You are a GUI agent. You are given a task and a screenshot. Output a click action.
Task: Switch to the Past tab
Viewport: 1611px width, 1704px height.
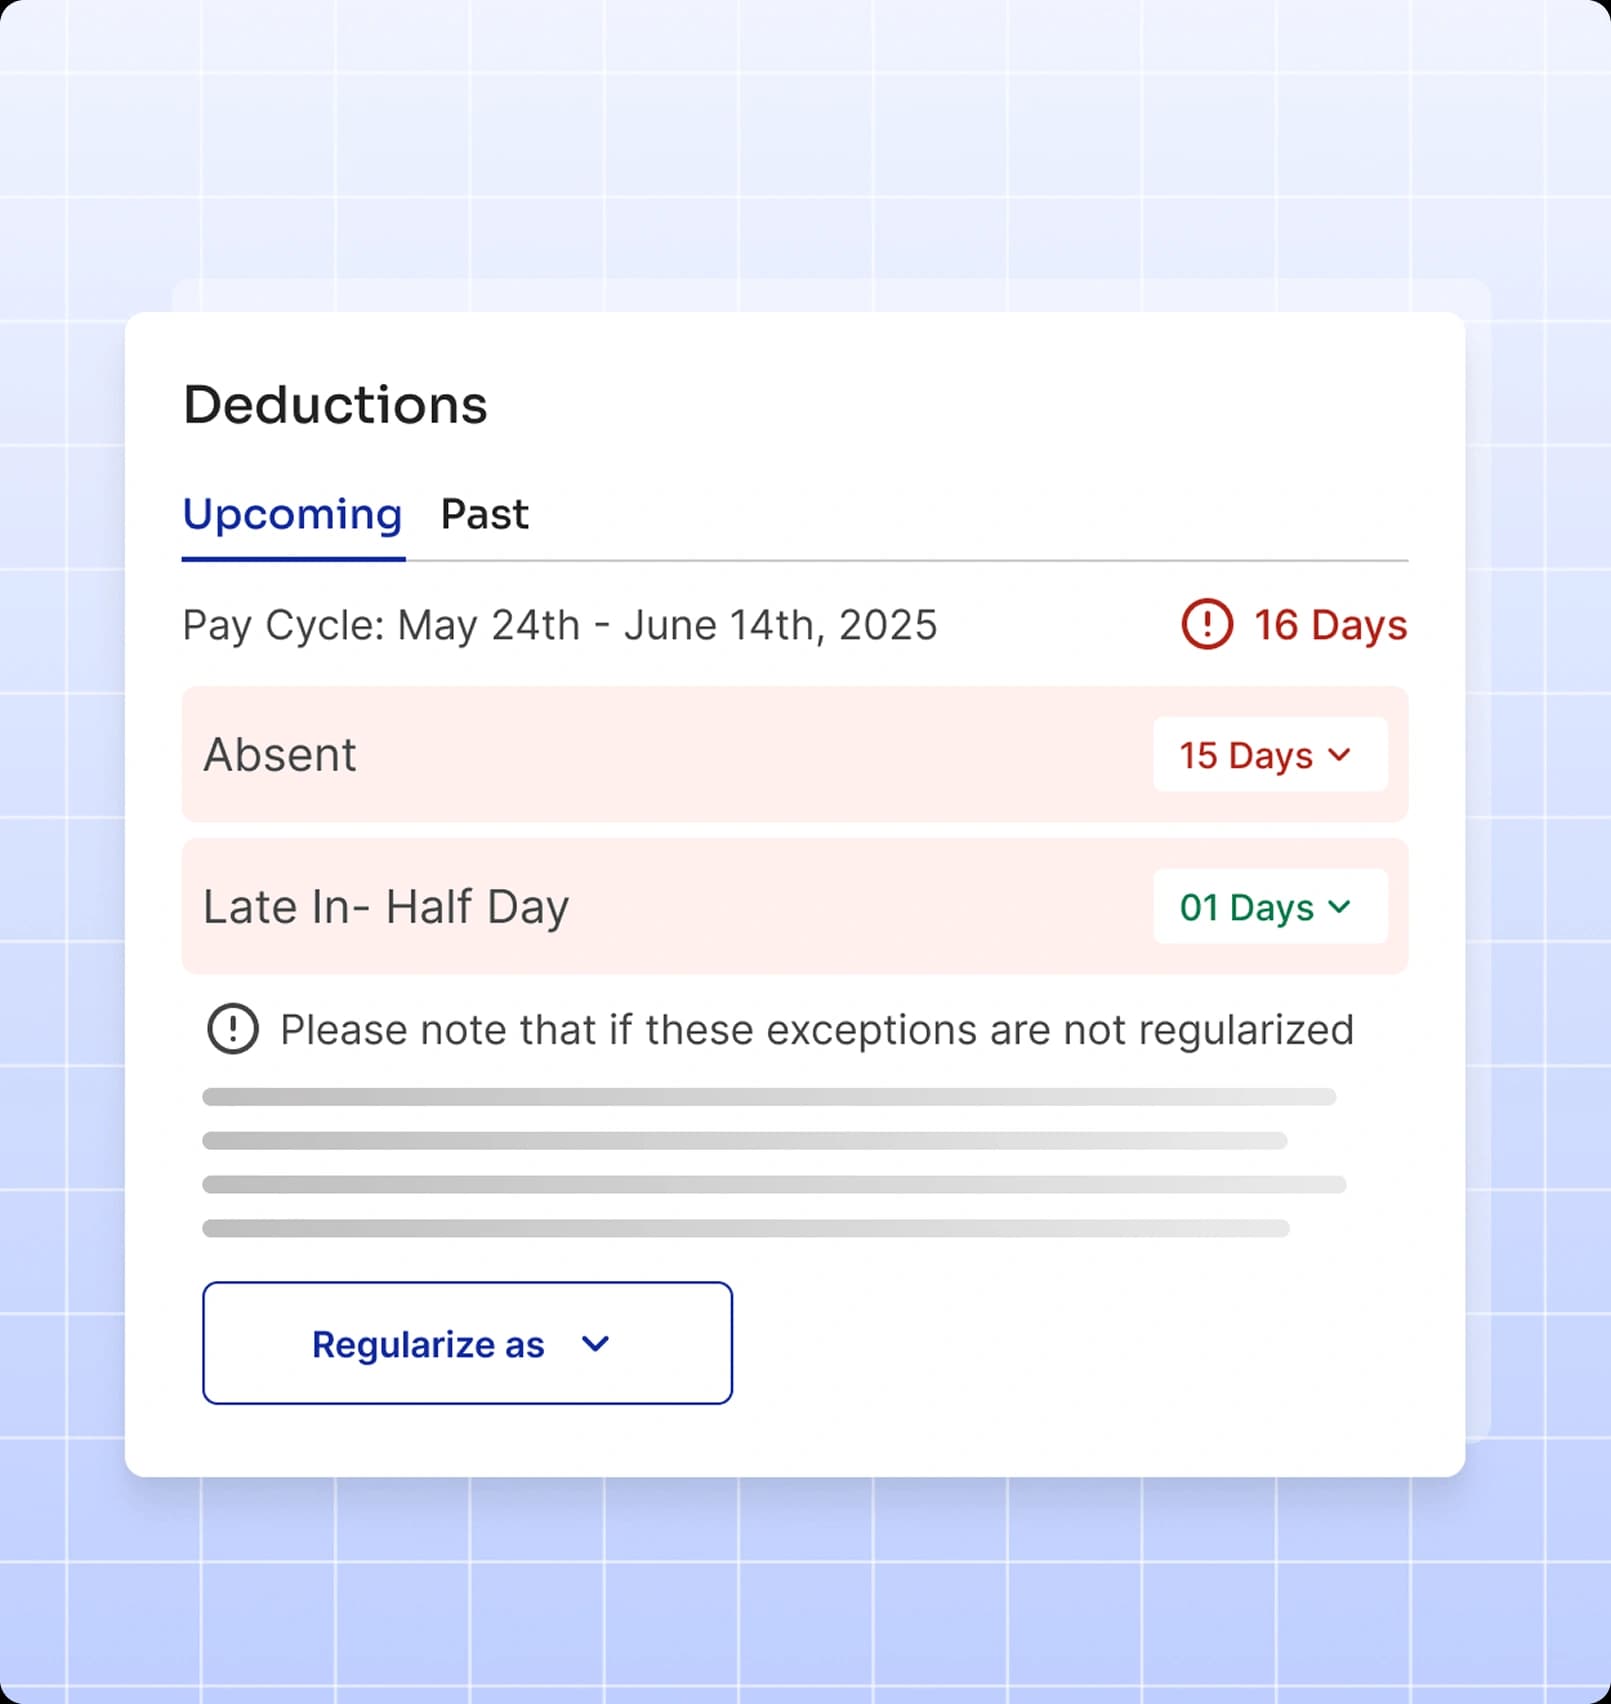tap(484, 514)
